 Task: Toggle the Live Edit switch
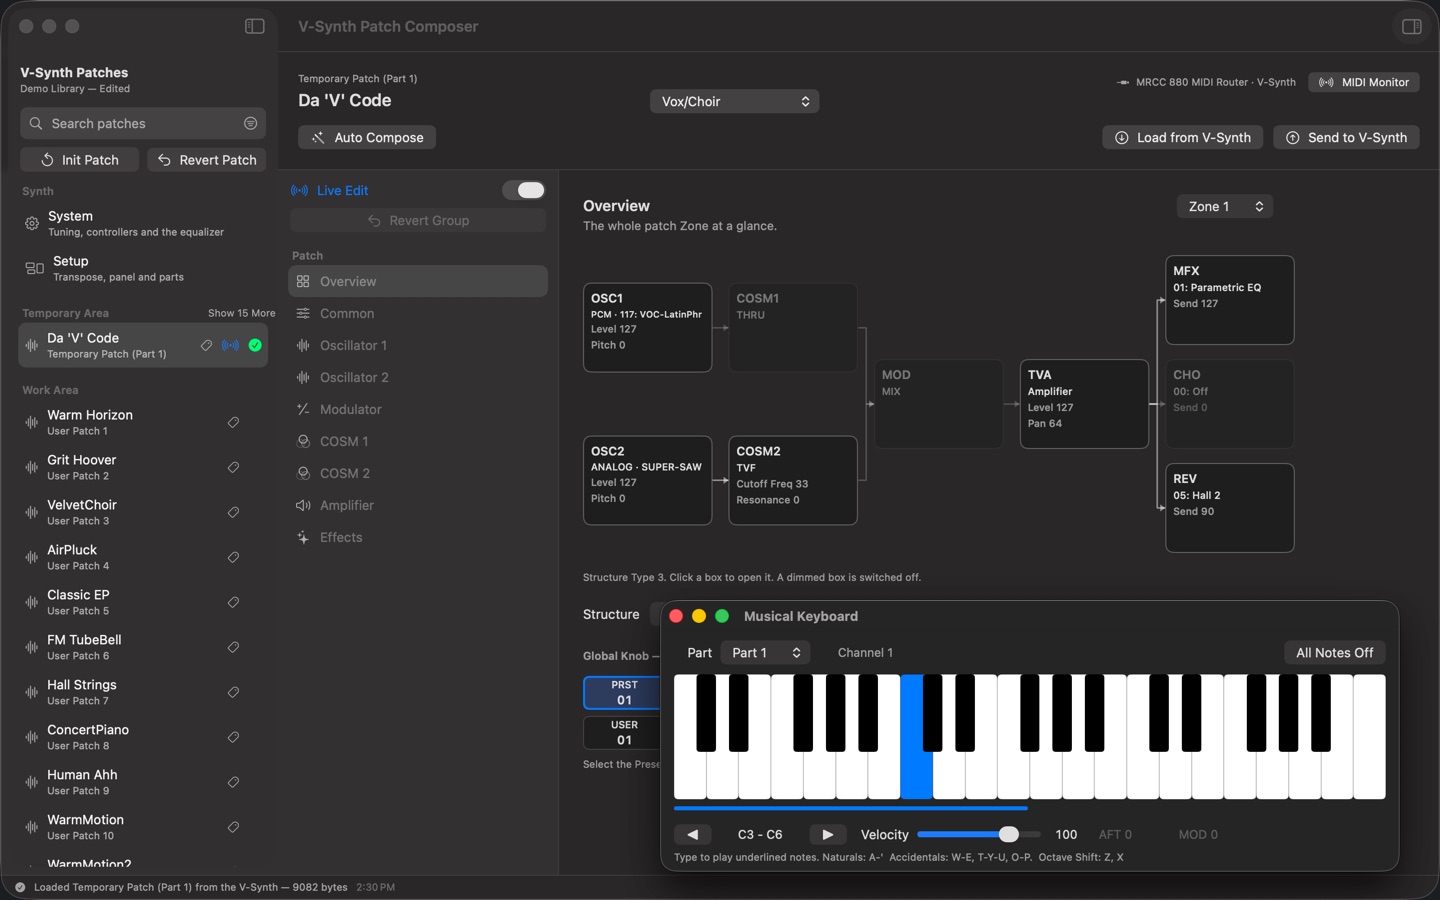pyautogui.click(x=523, y=190)
